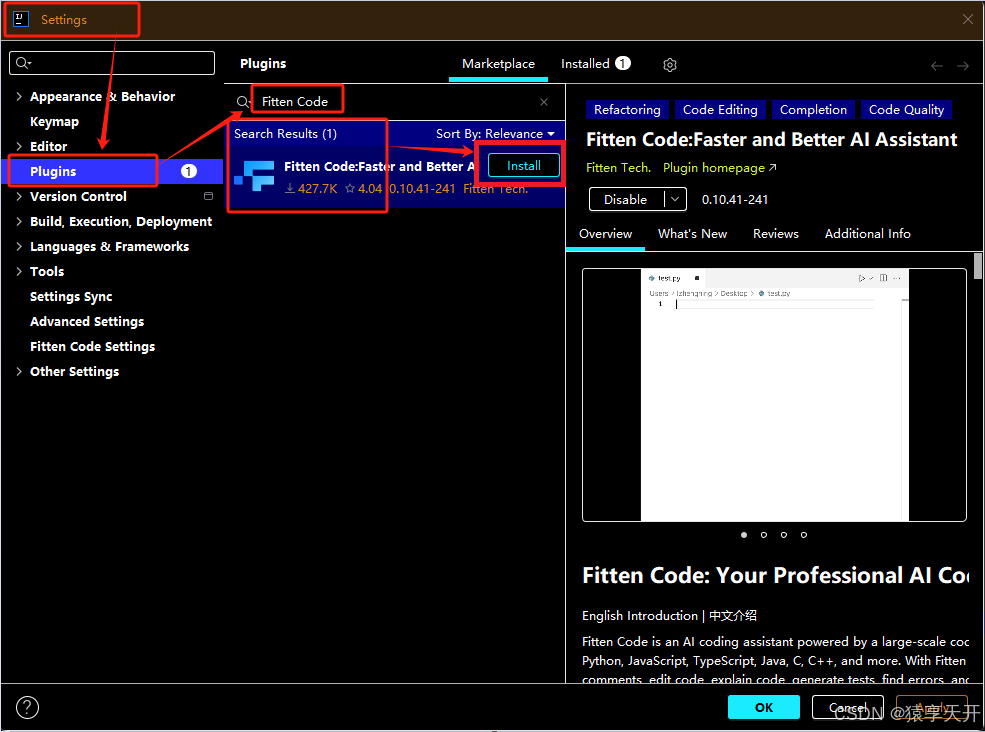Viewport: 985px width, 732px height.
Task: Click the Fitten Code plugin logo icon
Action: pos(254,177)
